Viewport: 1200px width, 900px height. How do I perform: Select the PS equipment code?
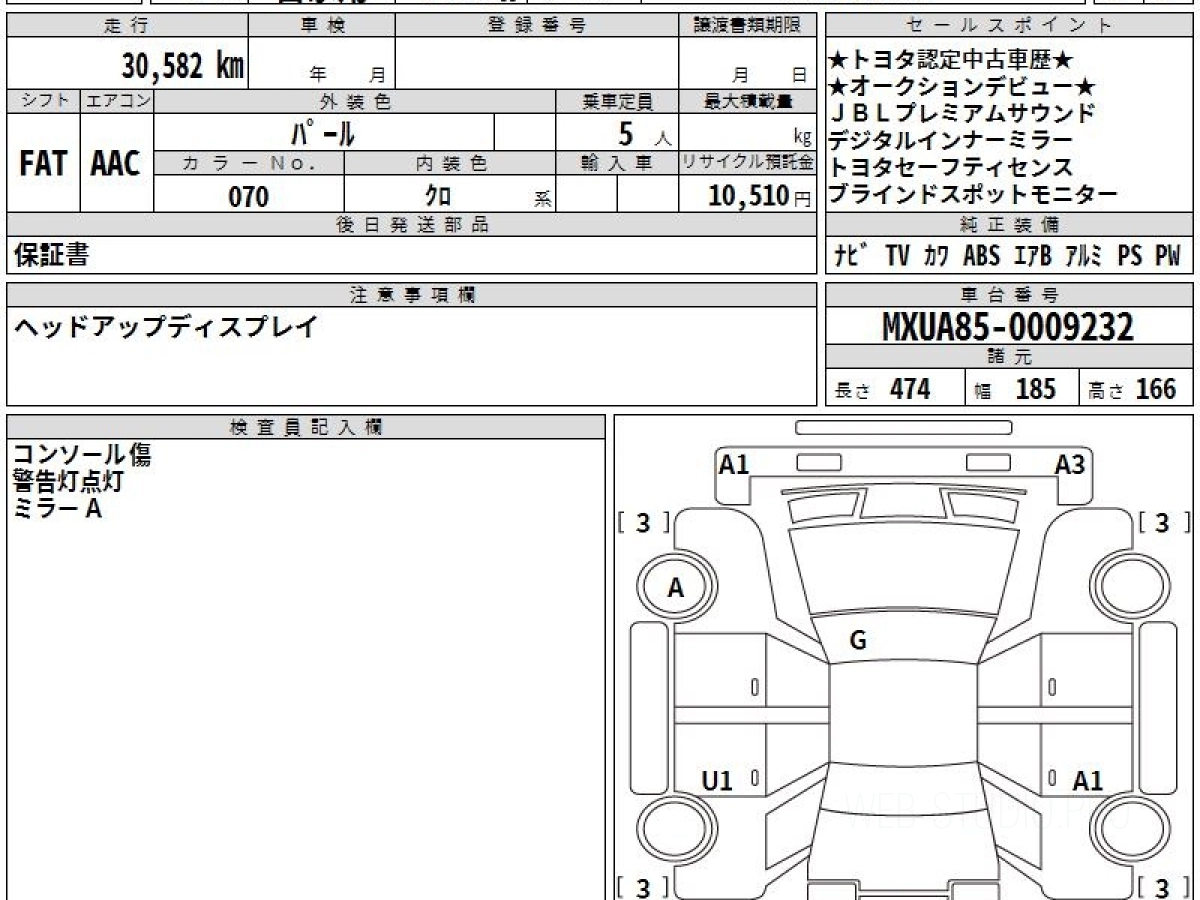click(1130, 256)
